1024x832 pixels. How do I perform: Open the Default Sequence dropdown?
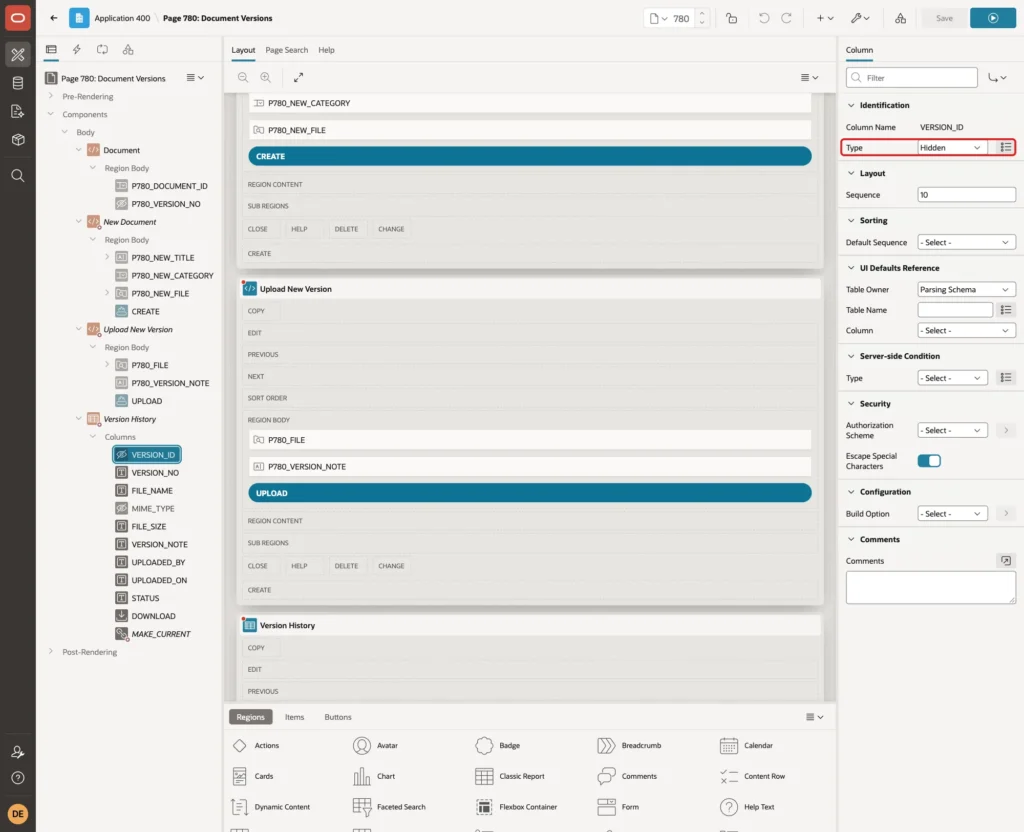tap(966, 242)
